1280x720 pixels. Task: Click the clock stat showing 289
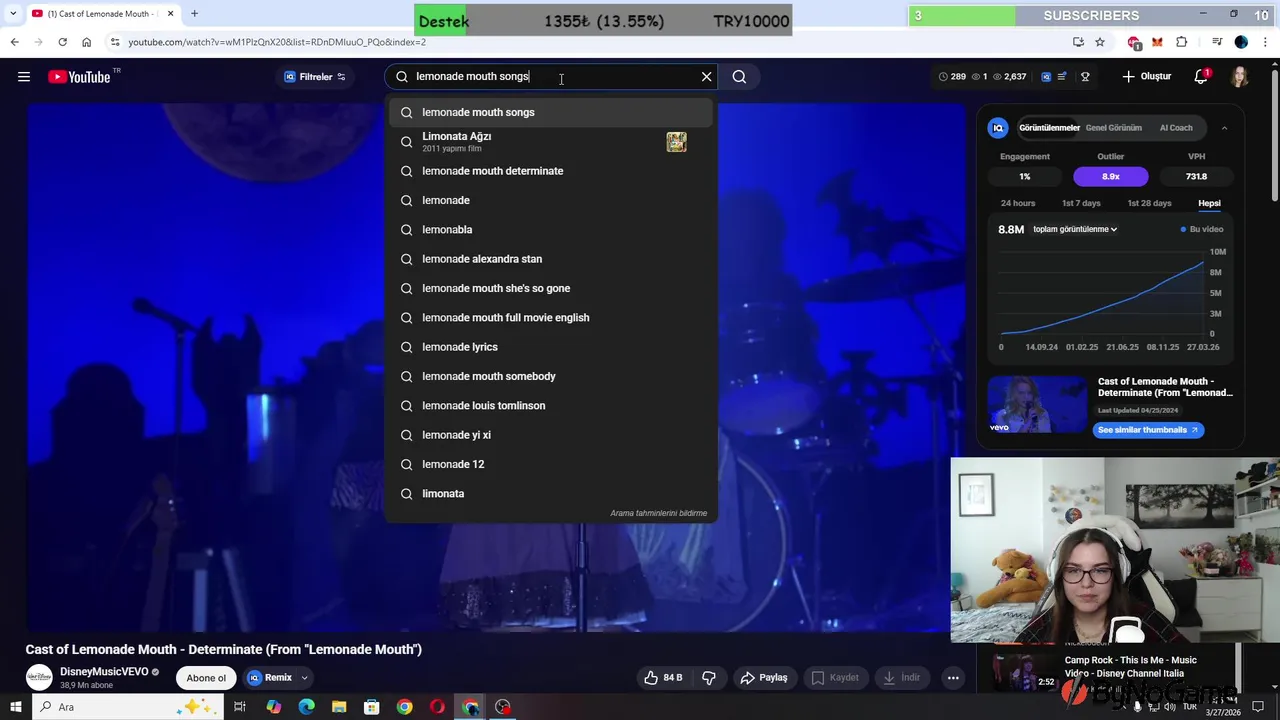[952, 77]
